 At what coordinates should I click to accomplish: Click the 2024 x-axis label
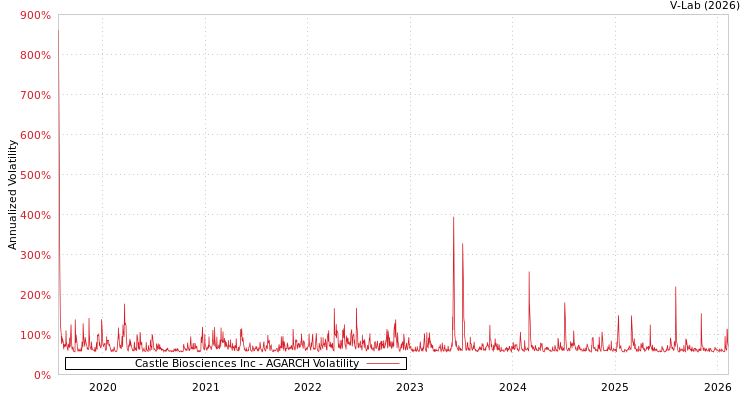(x=513, y=387)
